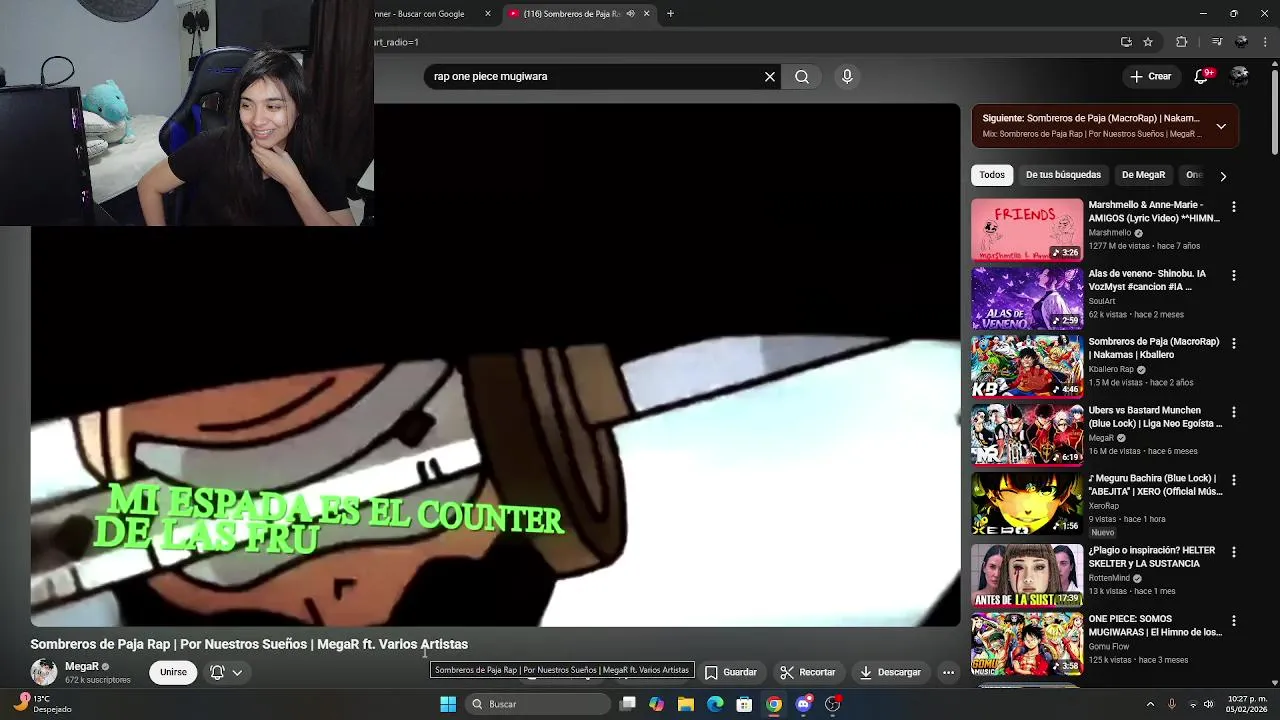Viewport: 1280px width, 720px height.
Task: Open YouTube notifications bell
Action: (1203, 76)
